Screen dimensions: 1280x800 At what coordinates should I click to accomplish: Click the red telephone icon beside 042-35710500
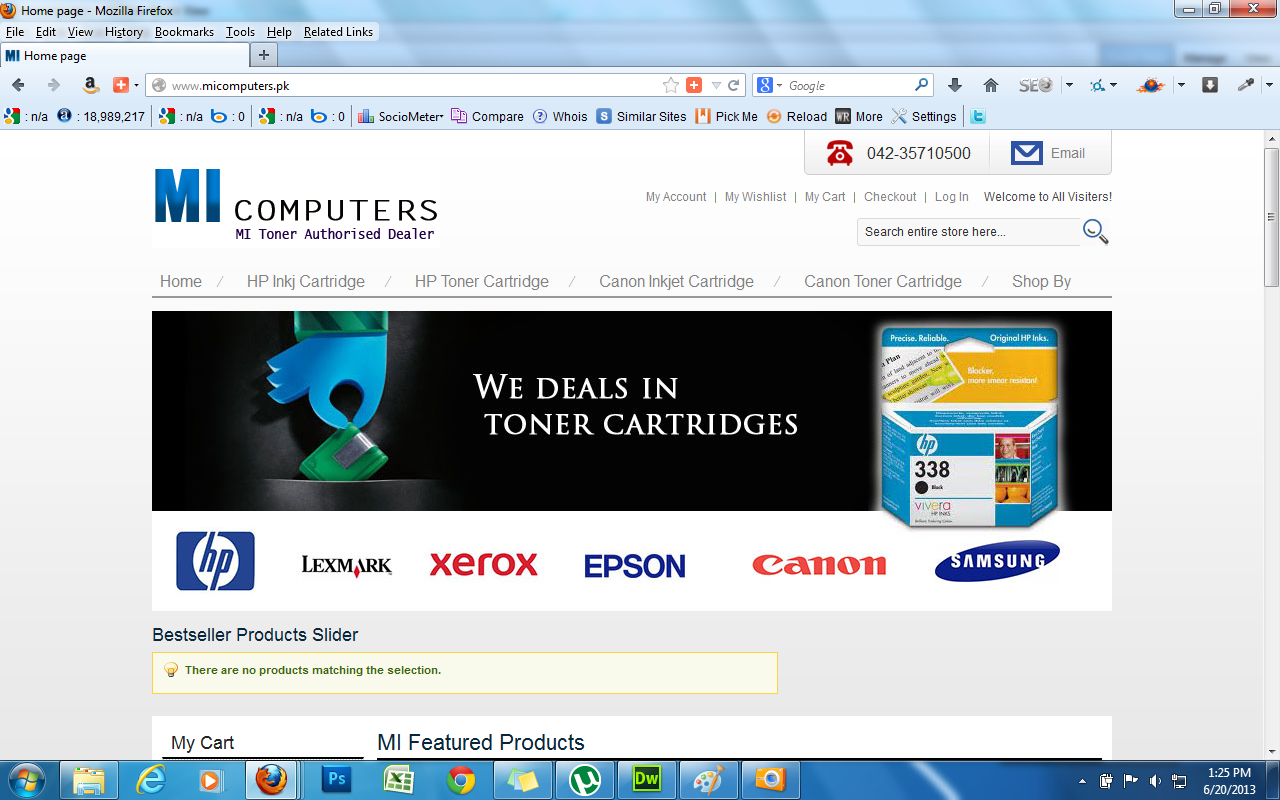(x=839, y=153)
